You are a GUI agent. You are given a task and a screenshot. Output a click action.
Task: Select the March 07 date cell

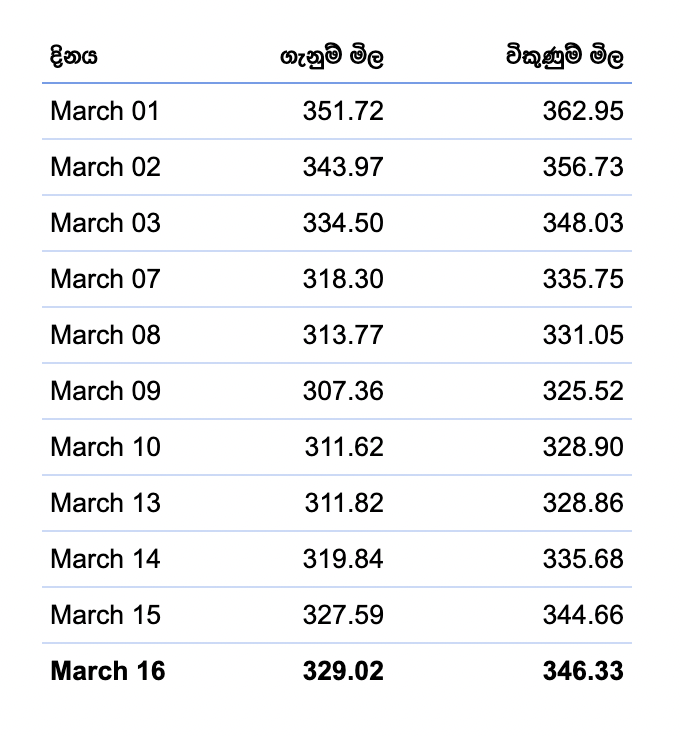105,279
